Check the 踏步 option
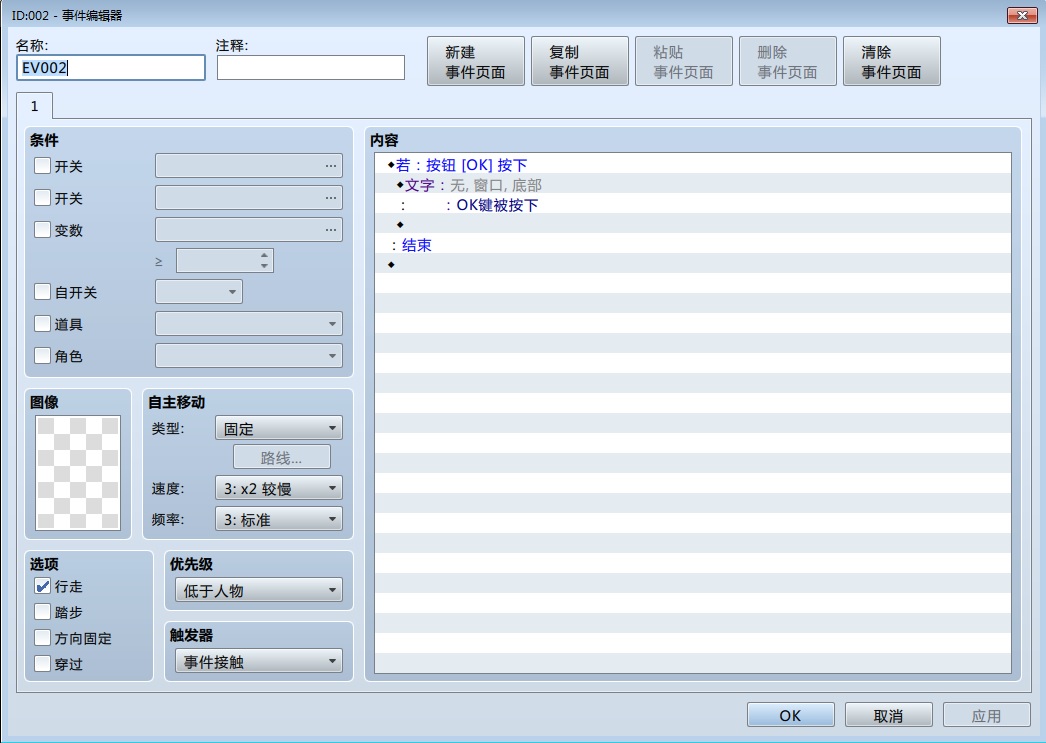 tap(42, 612)
